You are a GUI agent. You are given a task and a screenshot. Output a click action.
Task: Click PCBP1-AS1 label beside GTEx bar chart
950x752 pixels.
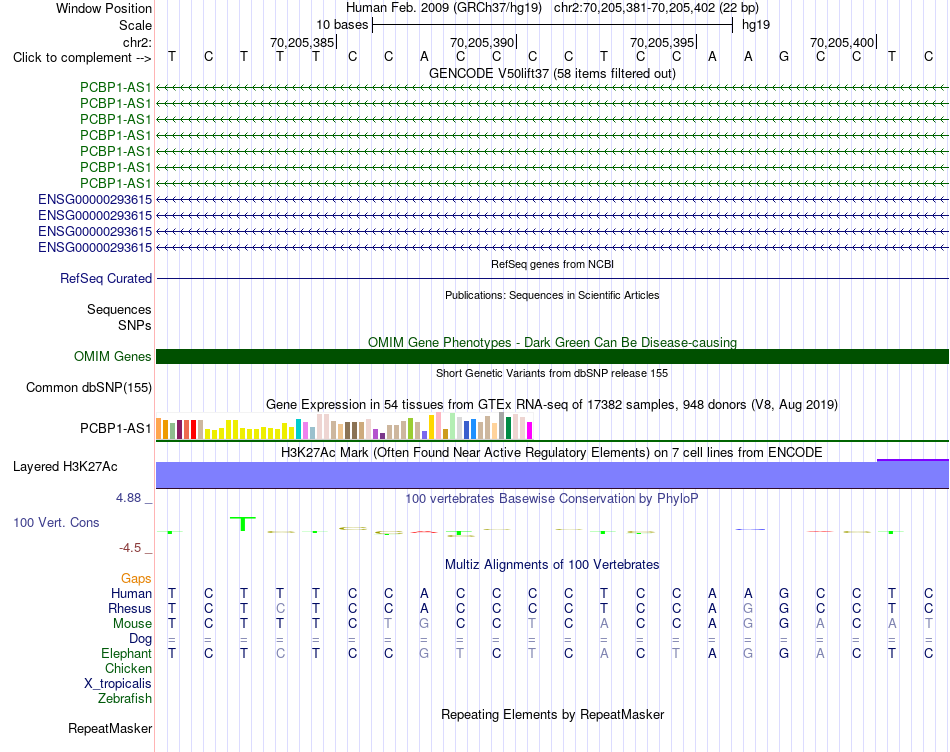(115, 428)
